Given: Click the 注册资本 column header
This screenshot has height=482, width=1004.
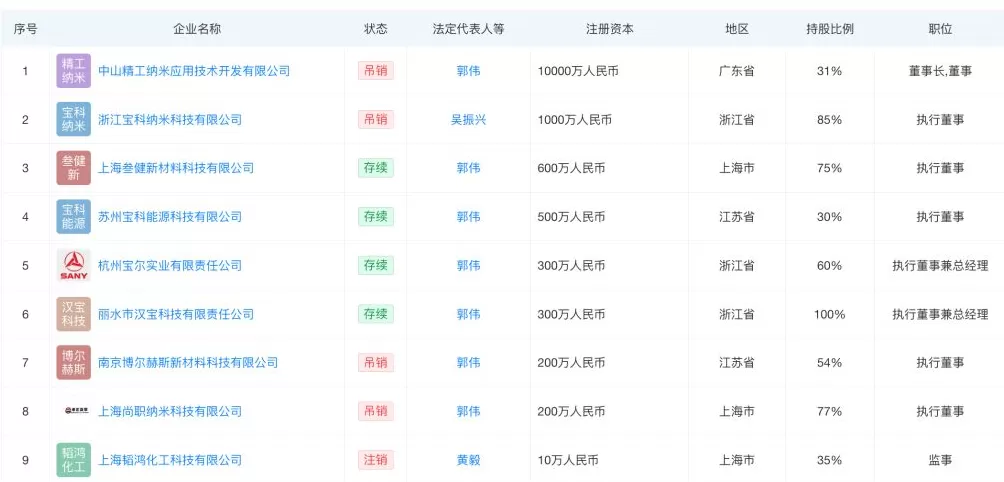Looking at the screenshot, I should [x=610, y=29].
